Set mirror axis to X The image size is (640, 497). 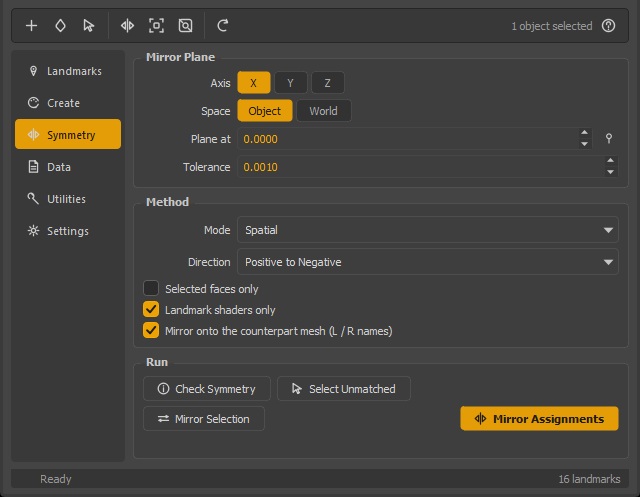[x=253, y=83]
